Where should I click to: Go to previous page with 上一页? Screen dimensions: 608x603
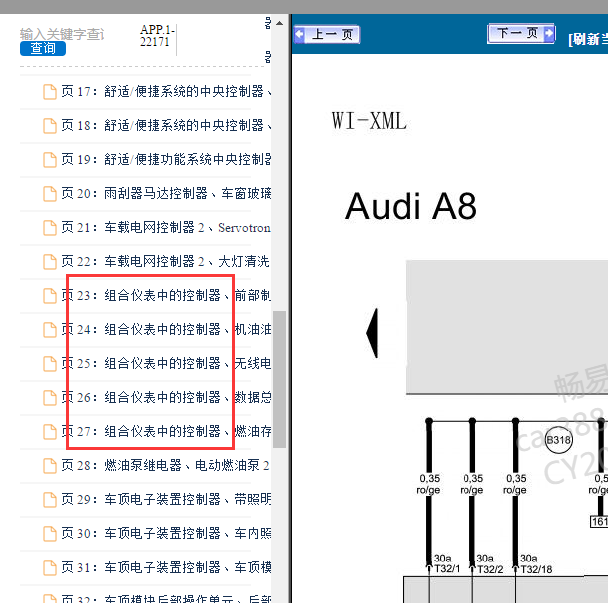(326, 35)
